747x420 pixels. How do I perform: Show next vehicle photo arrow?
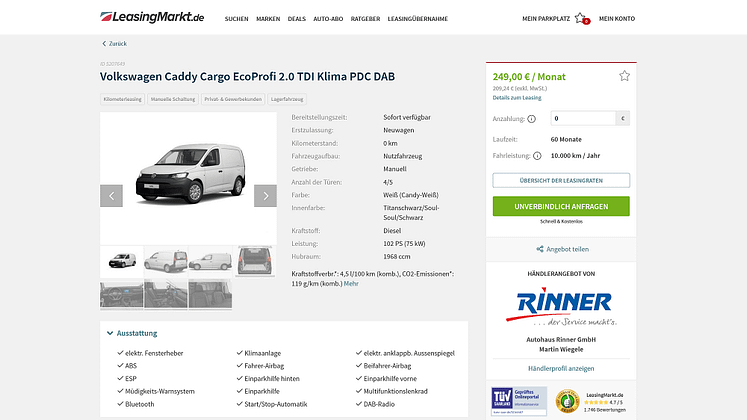coord(265,196)
